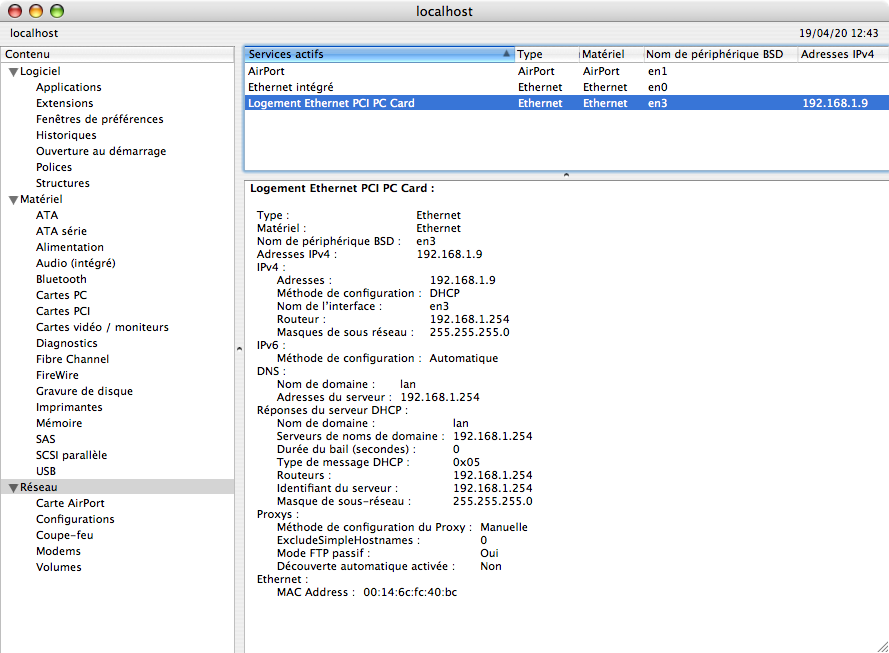Select Configurations under Réseau
The height and width of the screenshot is (653, 889).
click(75, 519)
